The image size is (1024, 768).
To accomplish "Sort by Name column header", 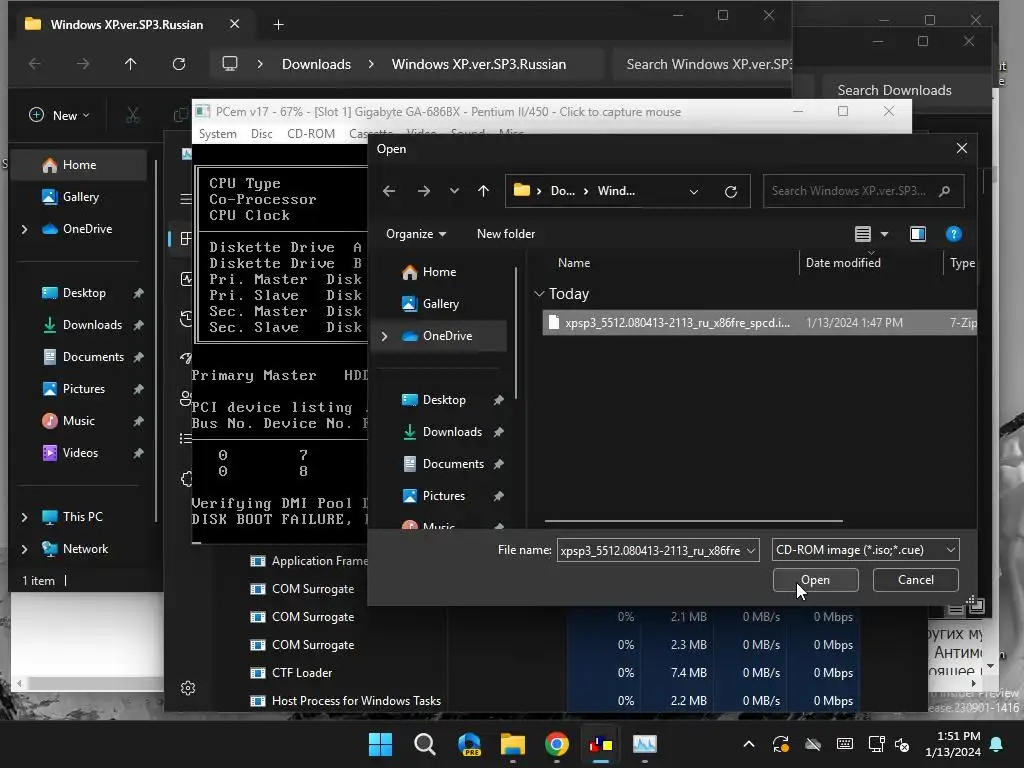I will tap(574, 263).
